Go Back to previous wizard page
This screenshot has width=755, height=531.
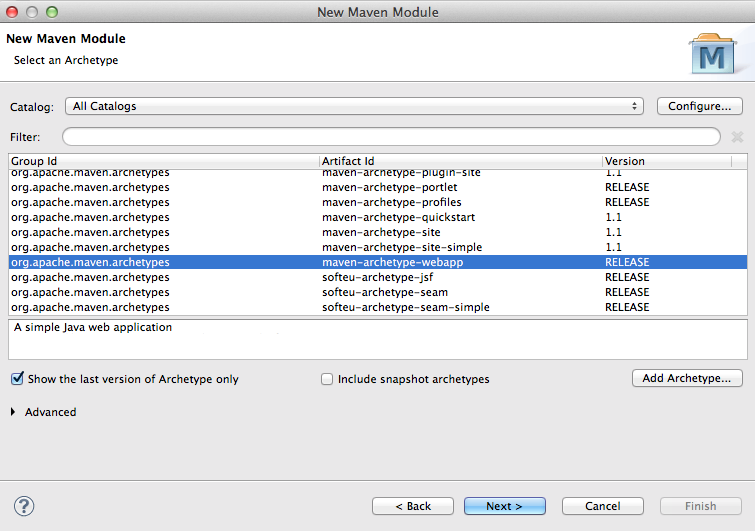click(413, 506)
